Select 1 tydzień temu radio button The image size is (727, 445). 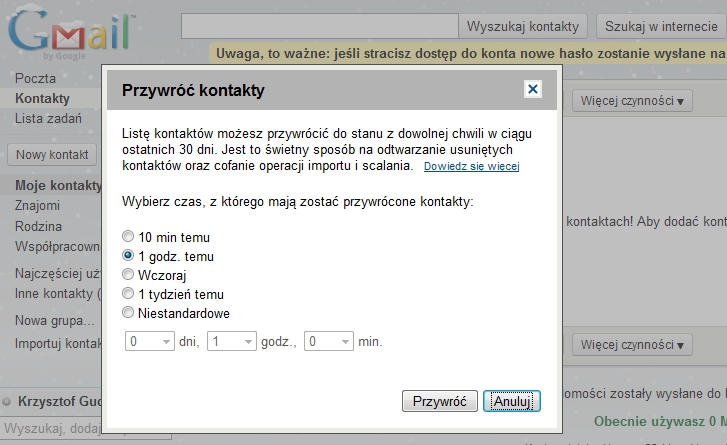[x=127, y=294]
